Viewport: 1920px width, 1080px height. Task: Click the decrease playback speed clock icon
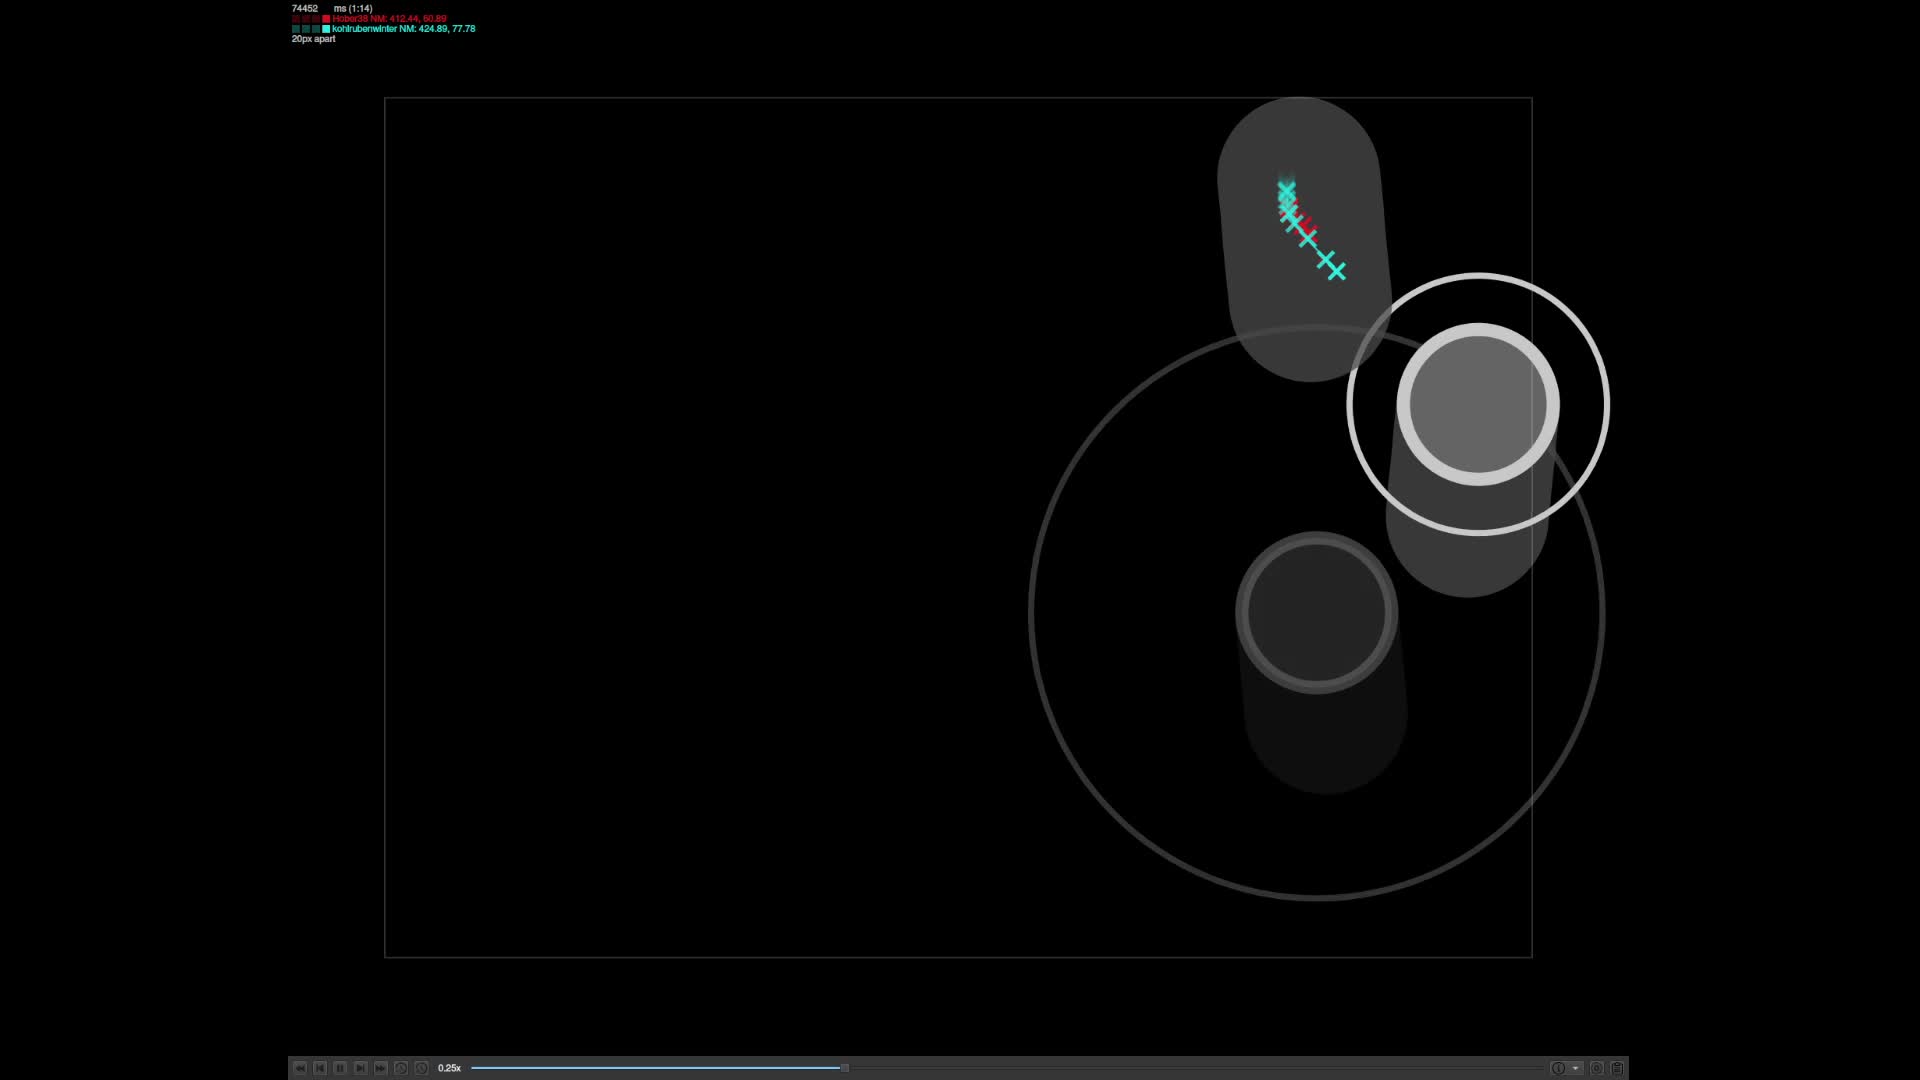pyautogui.click(x=401, y=1068)
